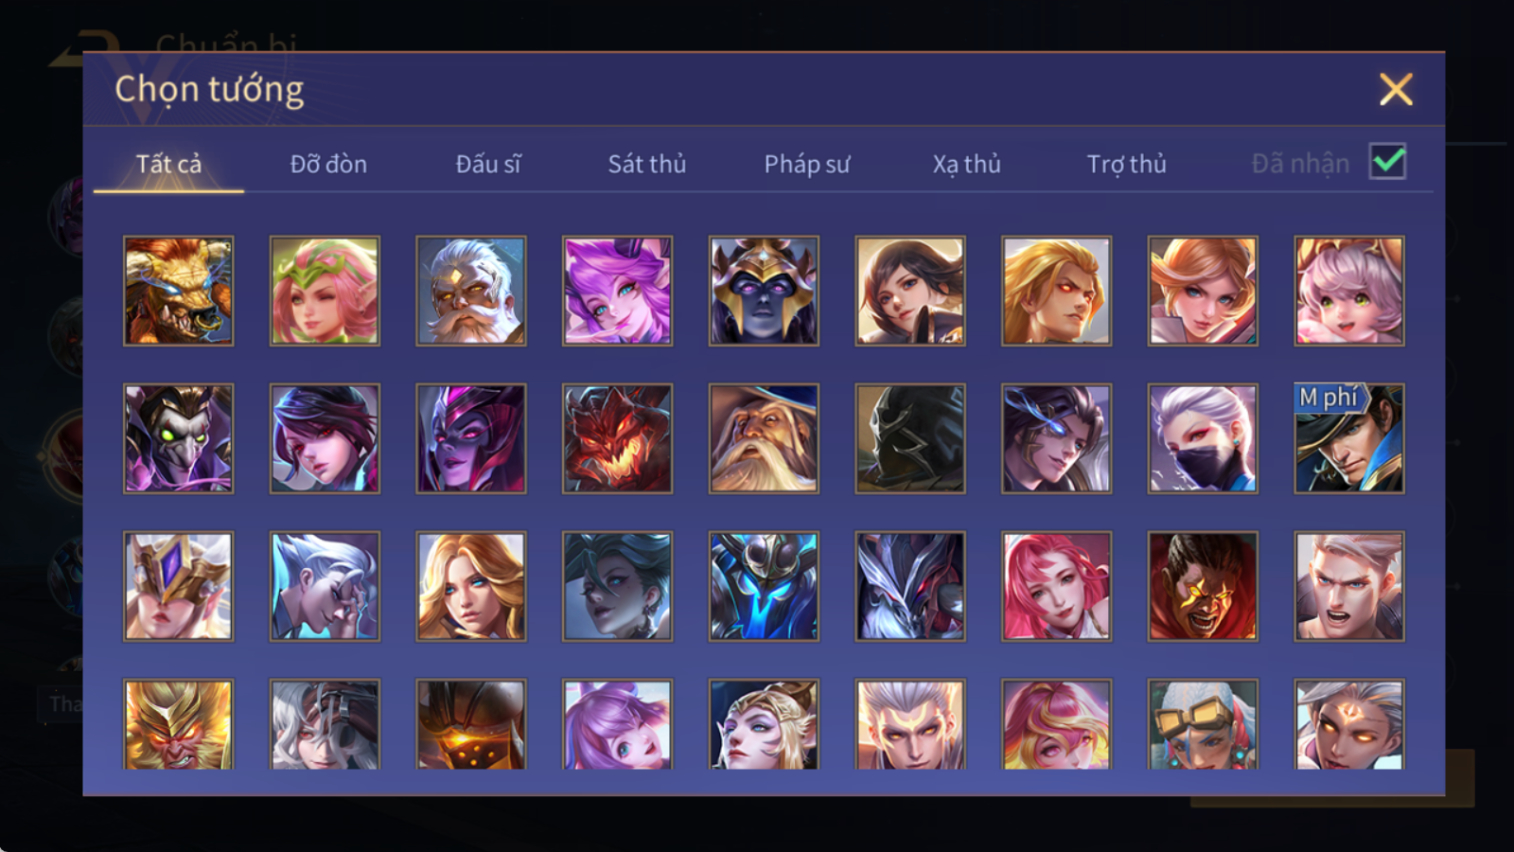Switch to the 'Đỡ đòn' tab
This screenshot has height=852, width=1514.
coord(328,164)
